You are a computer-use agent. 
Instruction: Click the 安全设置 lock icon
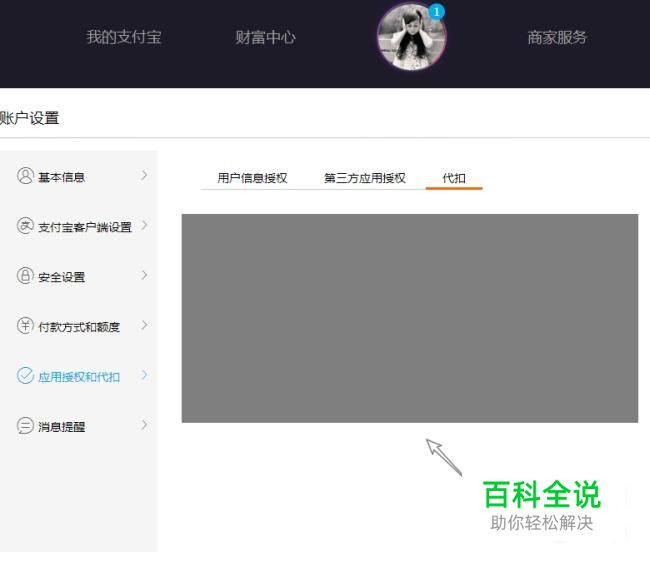(x=25, y=276)
